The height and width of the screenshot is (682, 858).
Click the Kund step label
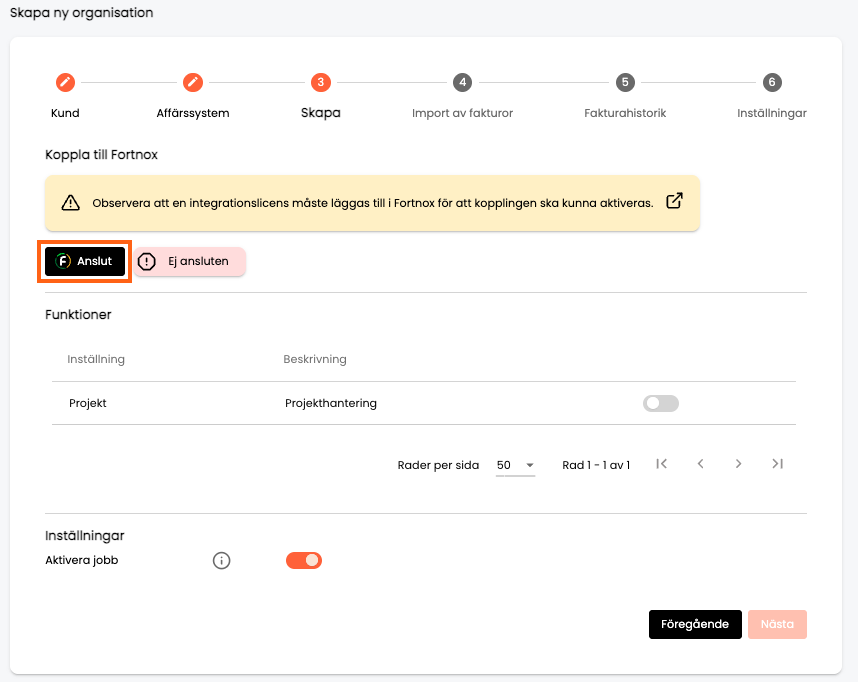coord(65,113)
